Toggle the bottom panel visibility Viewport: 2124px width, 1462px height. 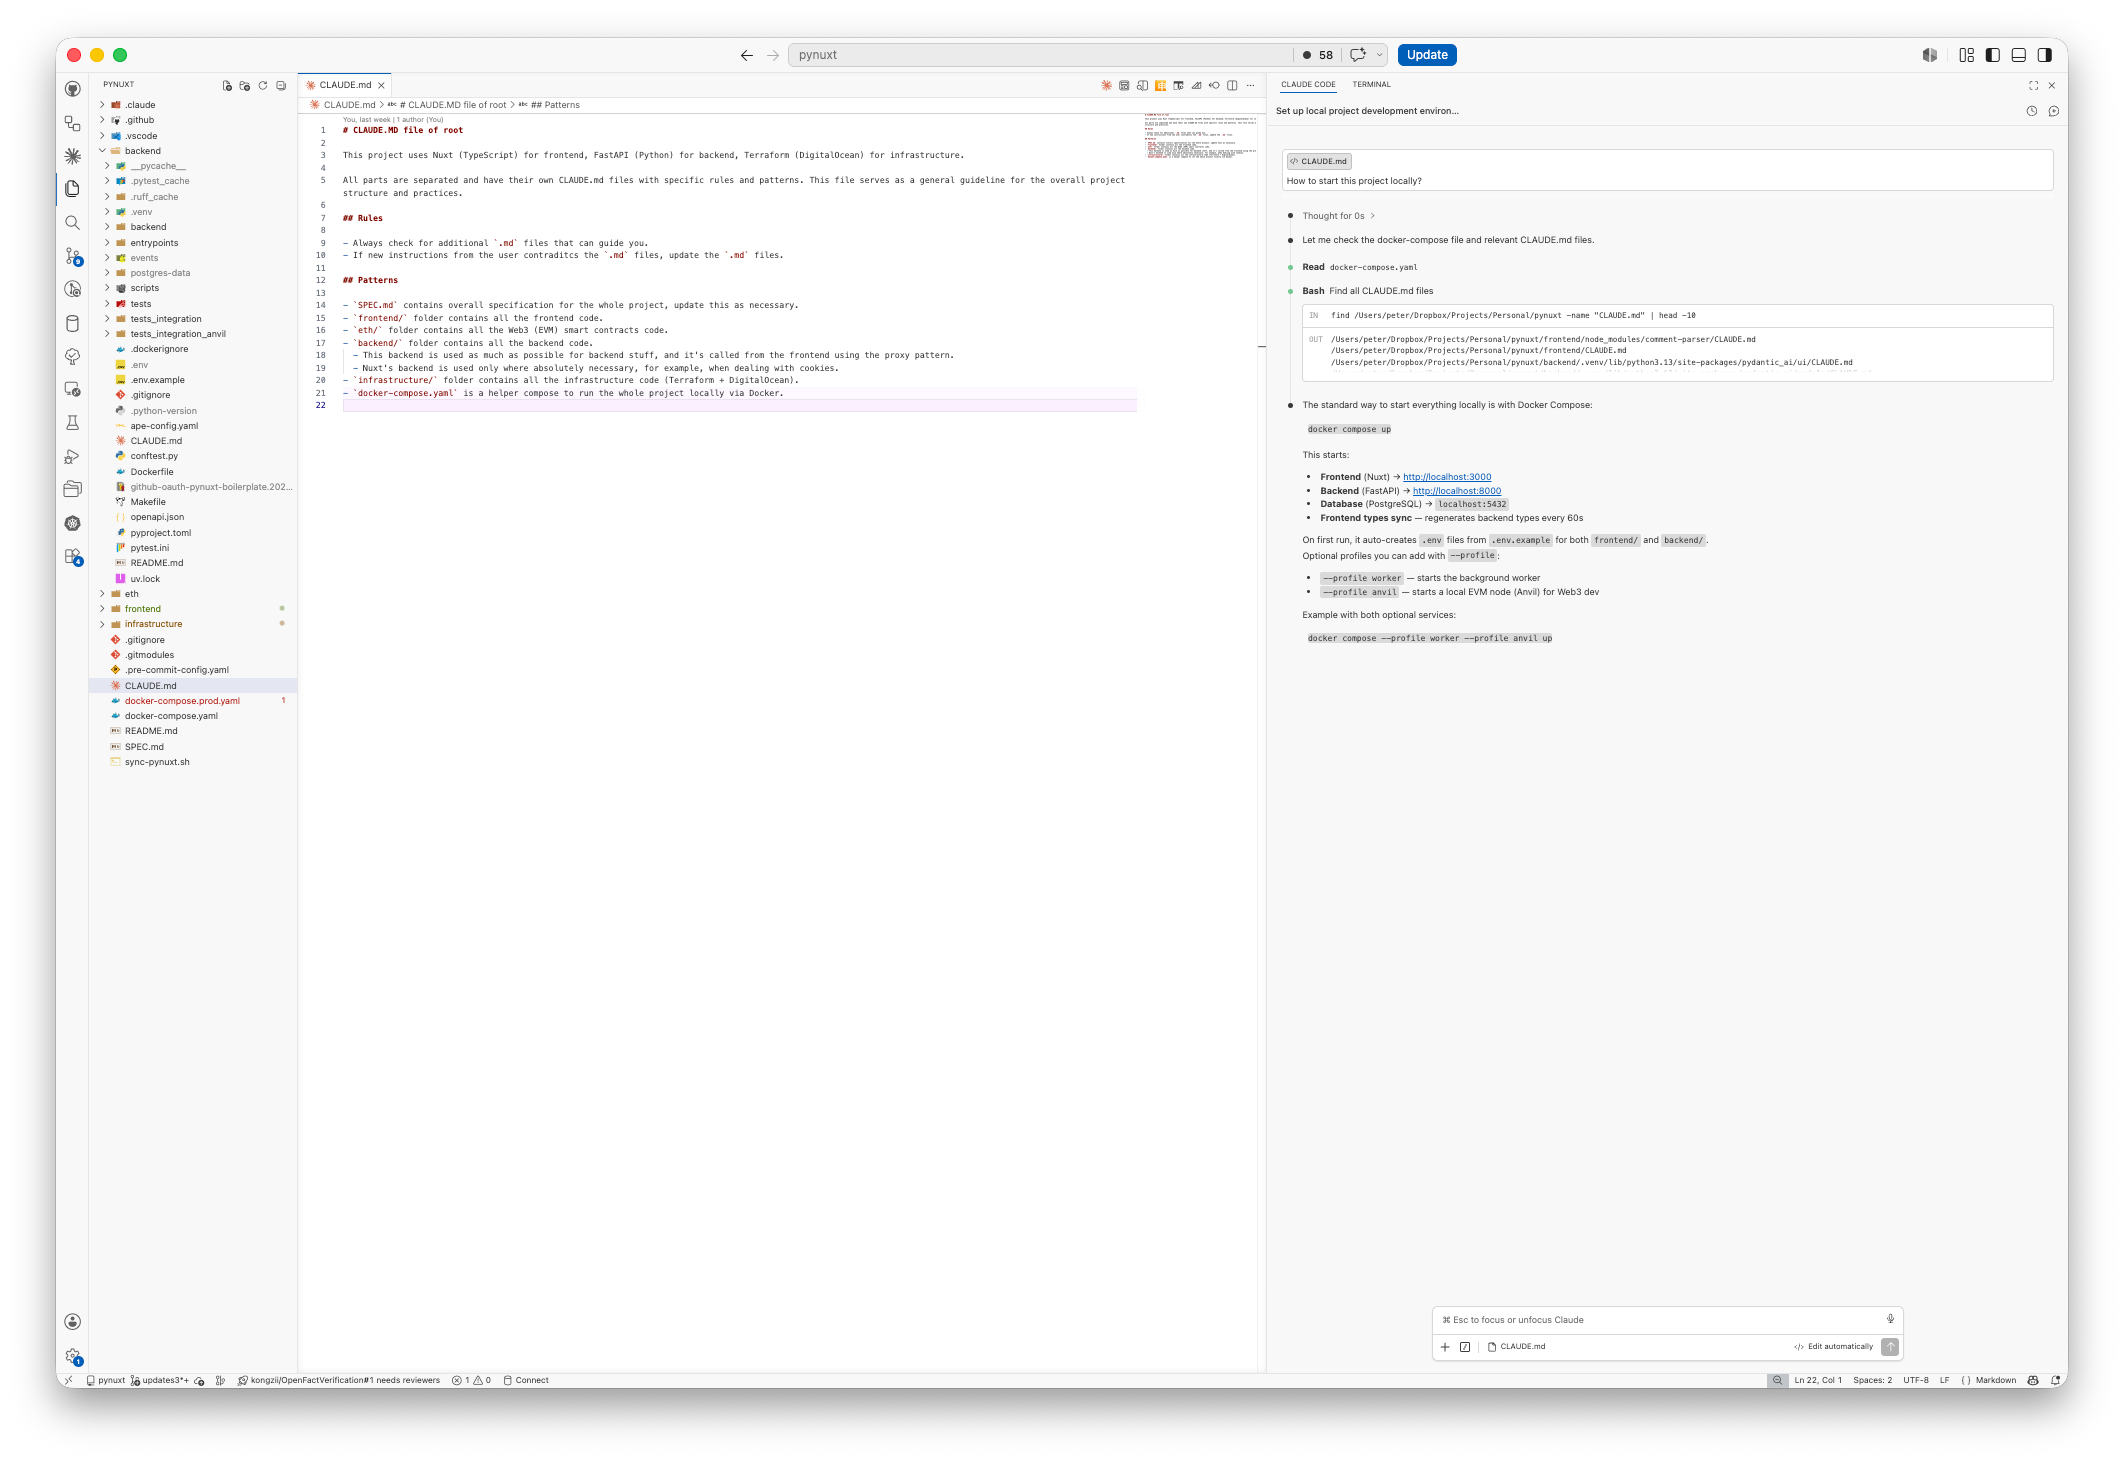pyautogui.click(x=2018, y=55)
